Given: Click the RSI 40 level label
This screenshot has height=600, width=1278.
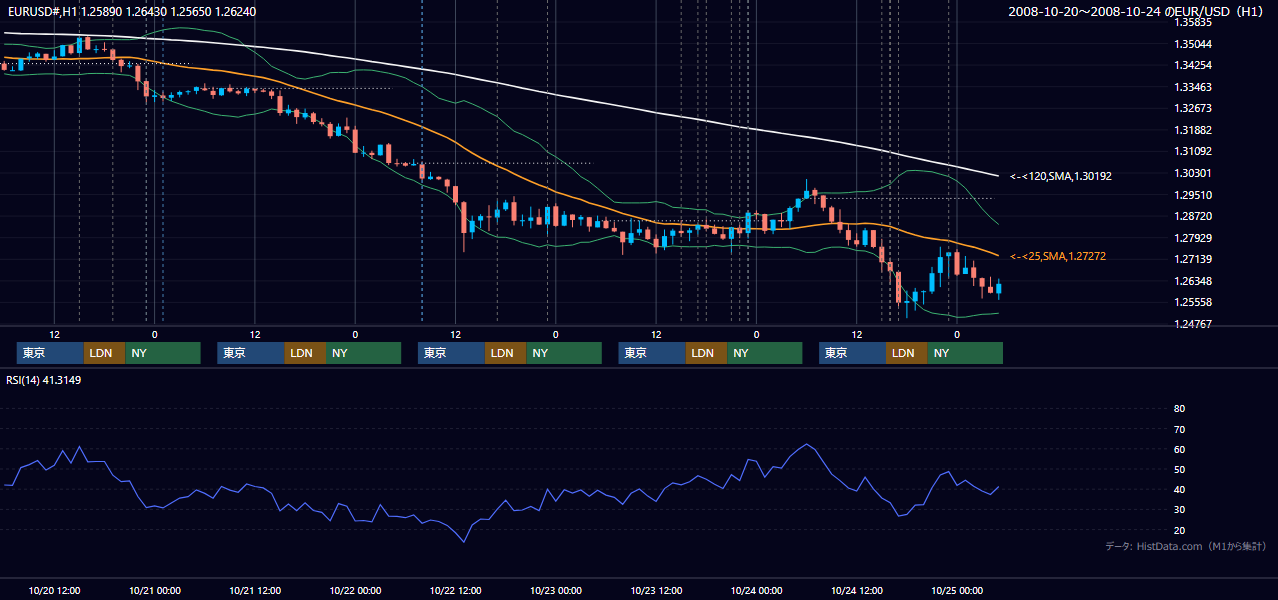Looking at the screenshot, I should tap(1179, 489).
